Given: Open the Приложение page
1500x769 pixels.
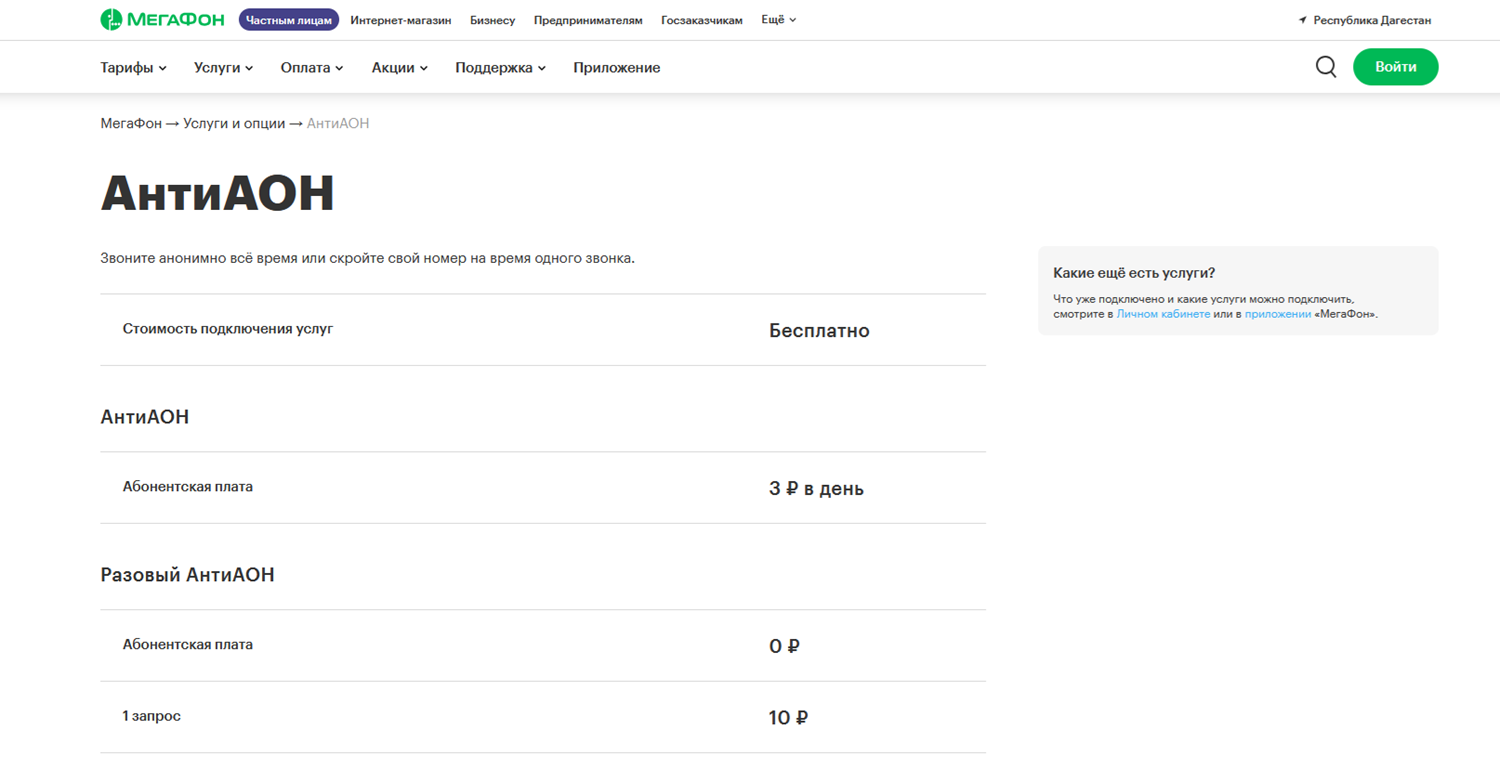Looking at the screenshot, I should coord(617,68).
